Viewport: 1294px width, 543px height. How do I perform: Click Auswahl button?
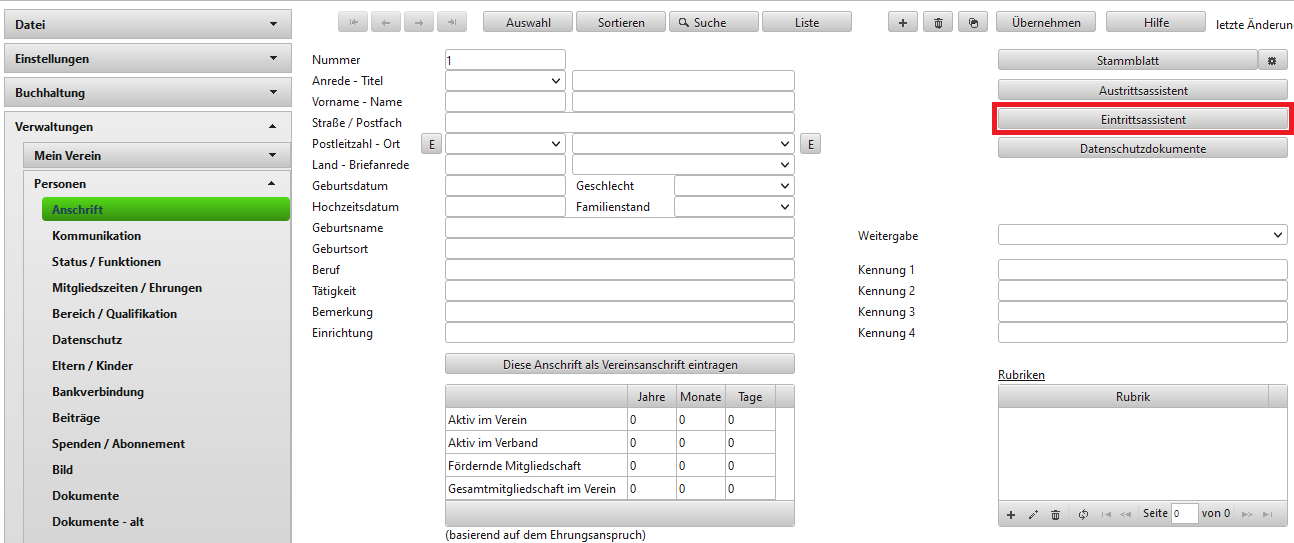[528, 22]
